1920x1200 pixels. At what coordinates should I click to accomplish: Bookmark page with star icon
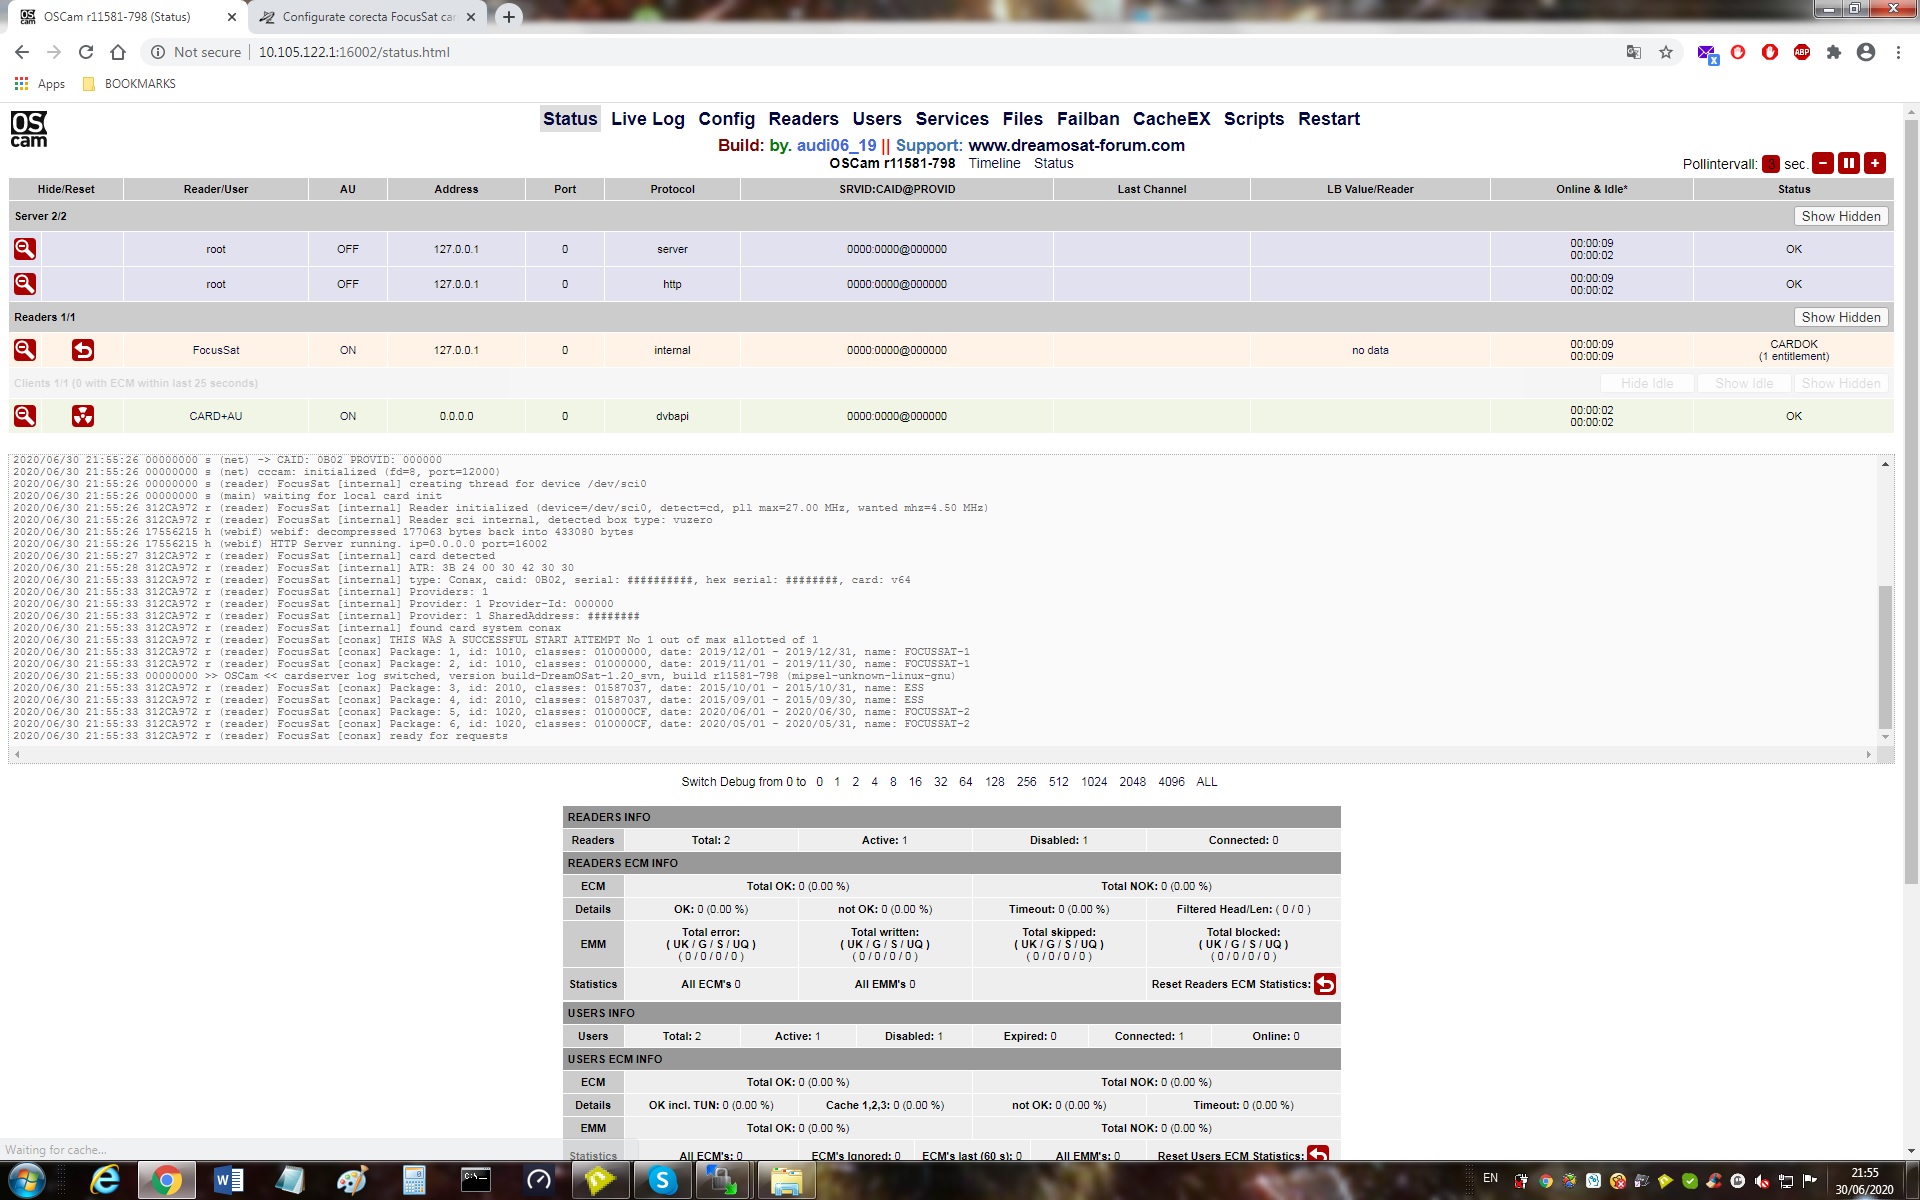point(1666,52)
